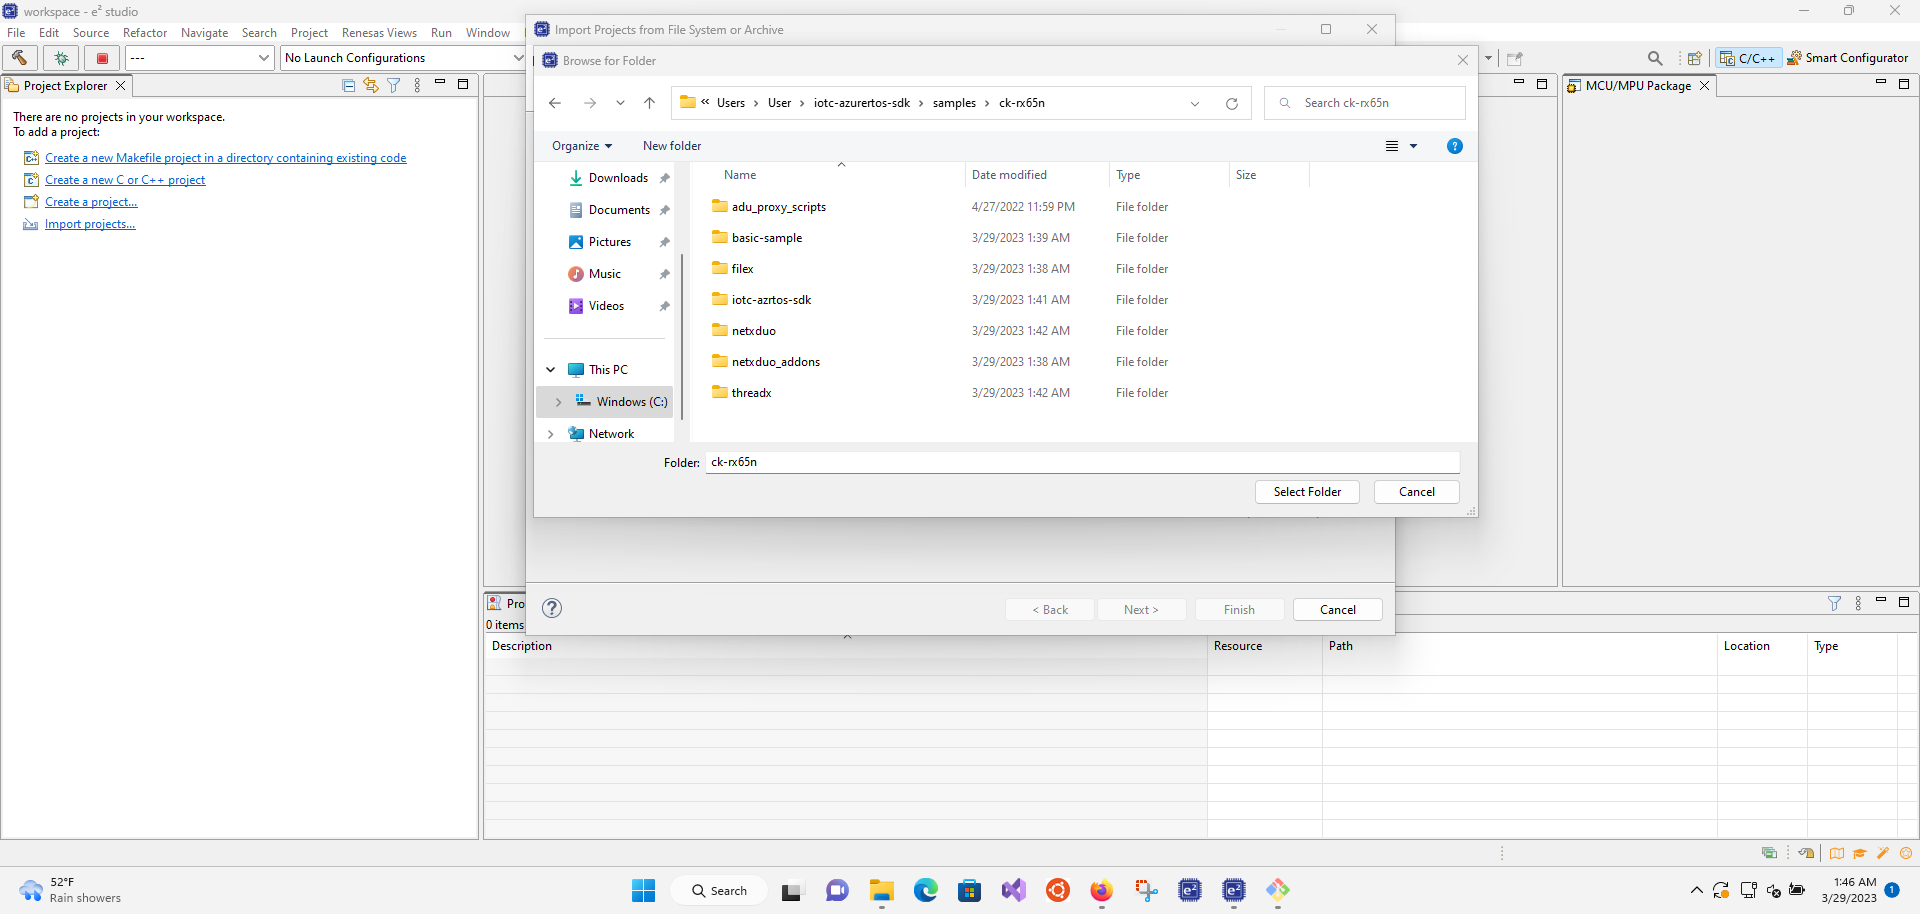Open the Organize dropdown menu
This screenshot has height=914, width=1920.
pos(582,146)
